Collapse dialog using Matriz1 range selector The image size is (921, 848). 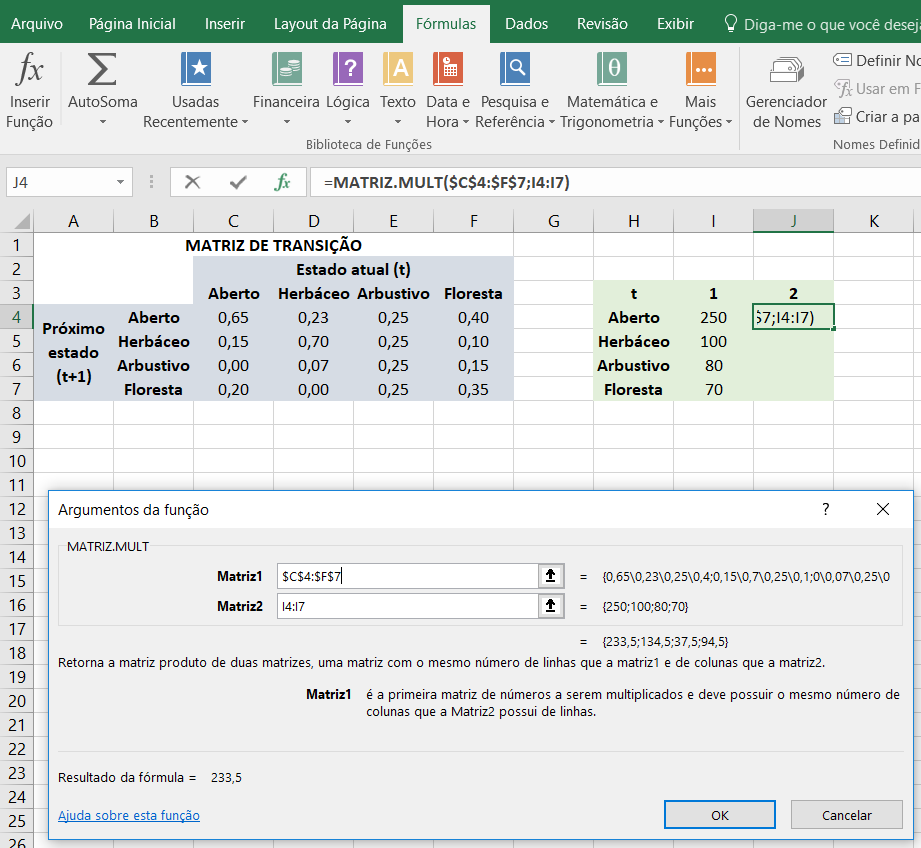[549, 576]
